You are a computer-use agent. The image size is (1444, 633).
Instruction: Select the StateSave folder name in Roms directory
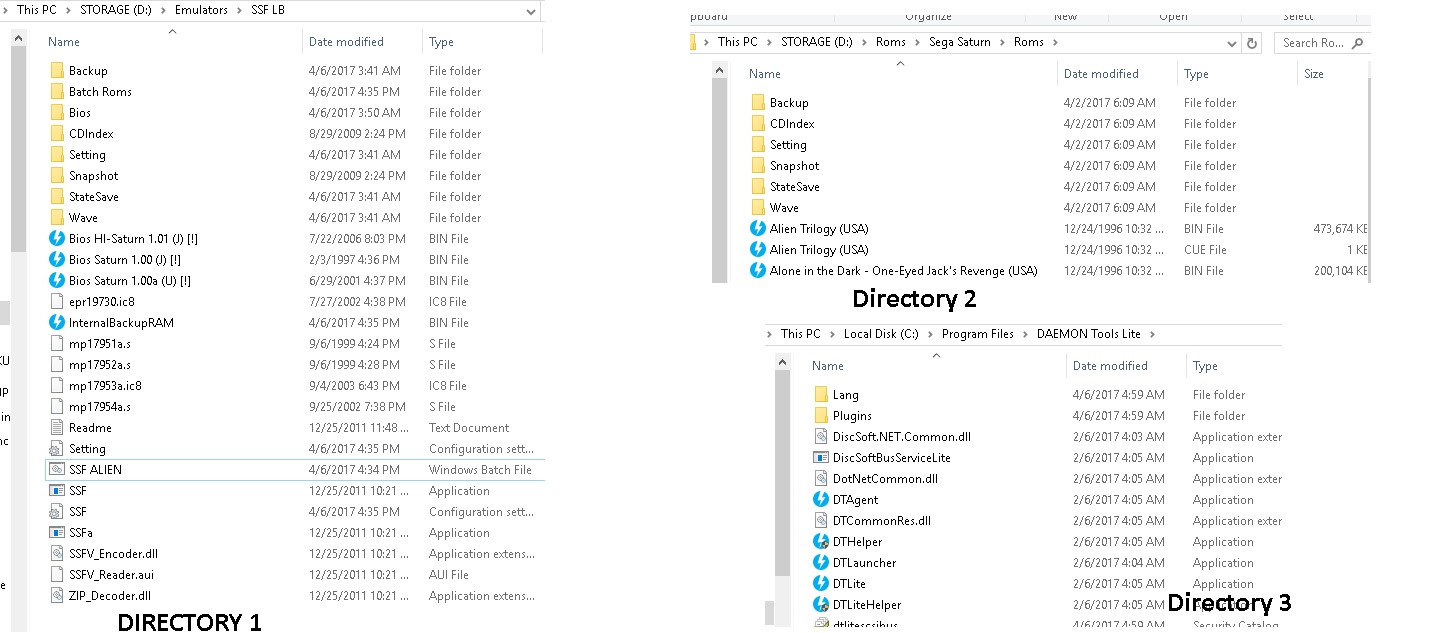click(794, 187)
